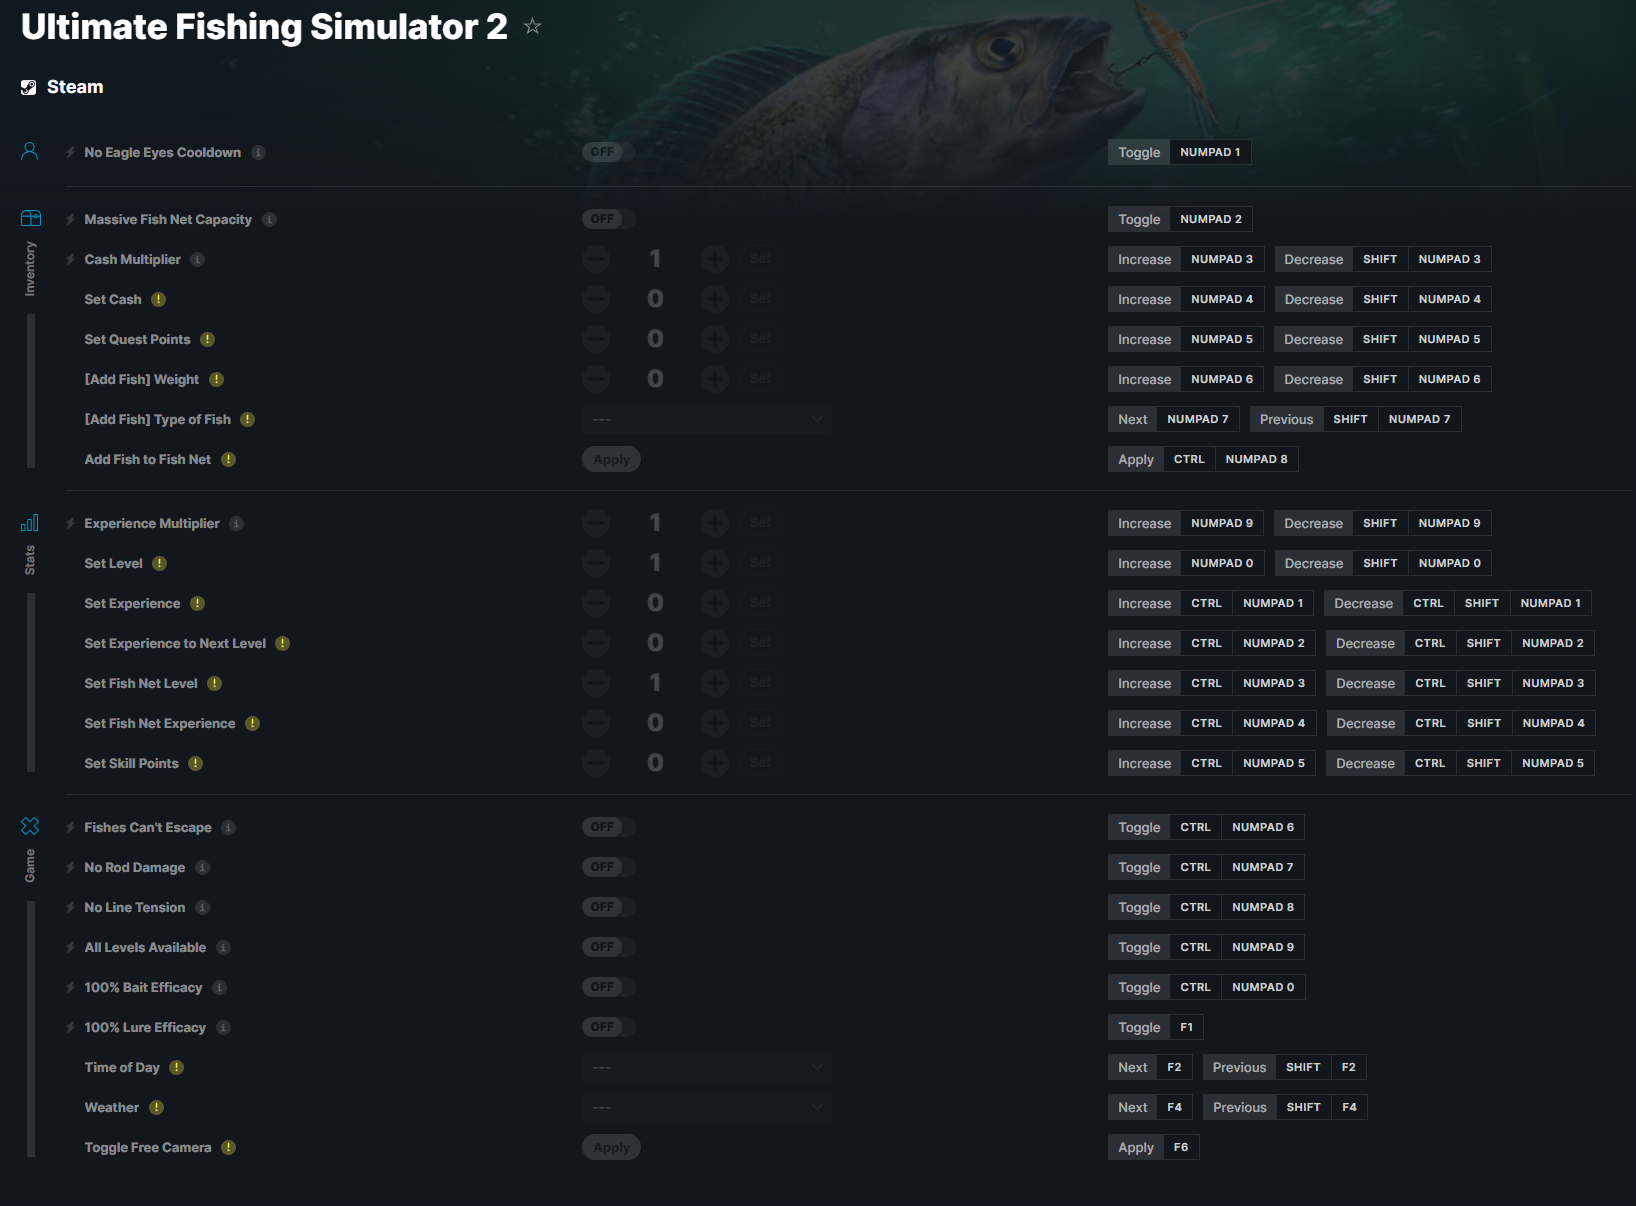Click warning icon next to Set Cash
The image size is (1636, 1206).
[158, 299]
